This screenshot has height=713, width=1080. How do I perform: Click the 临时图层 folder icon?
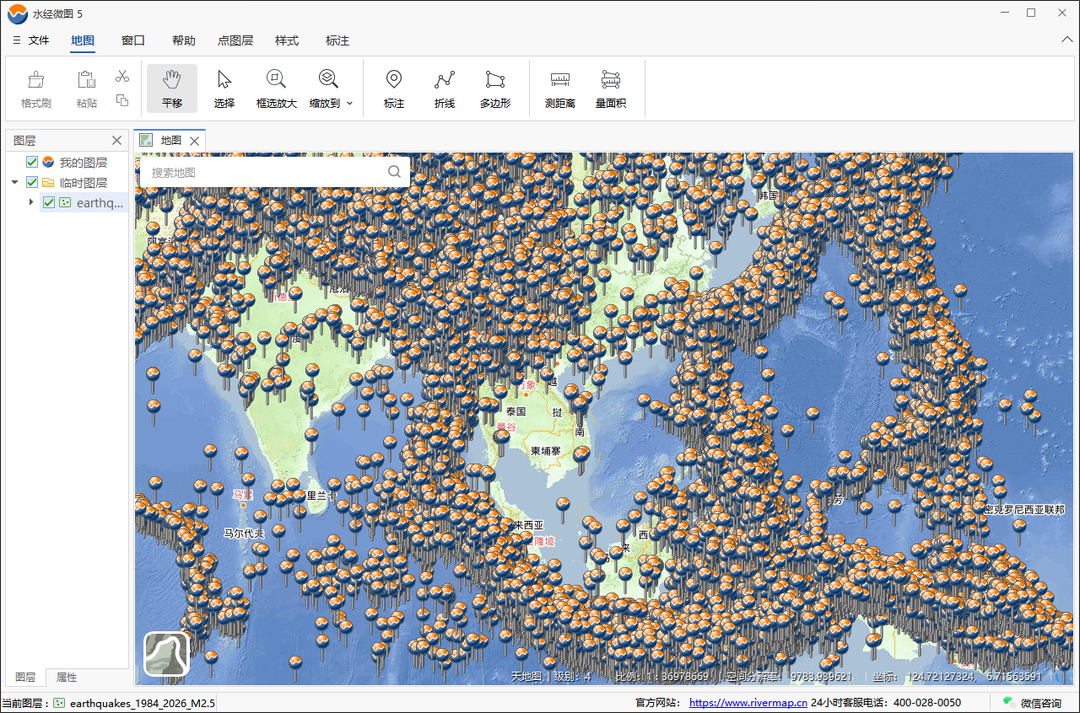[x=48, y=183]
